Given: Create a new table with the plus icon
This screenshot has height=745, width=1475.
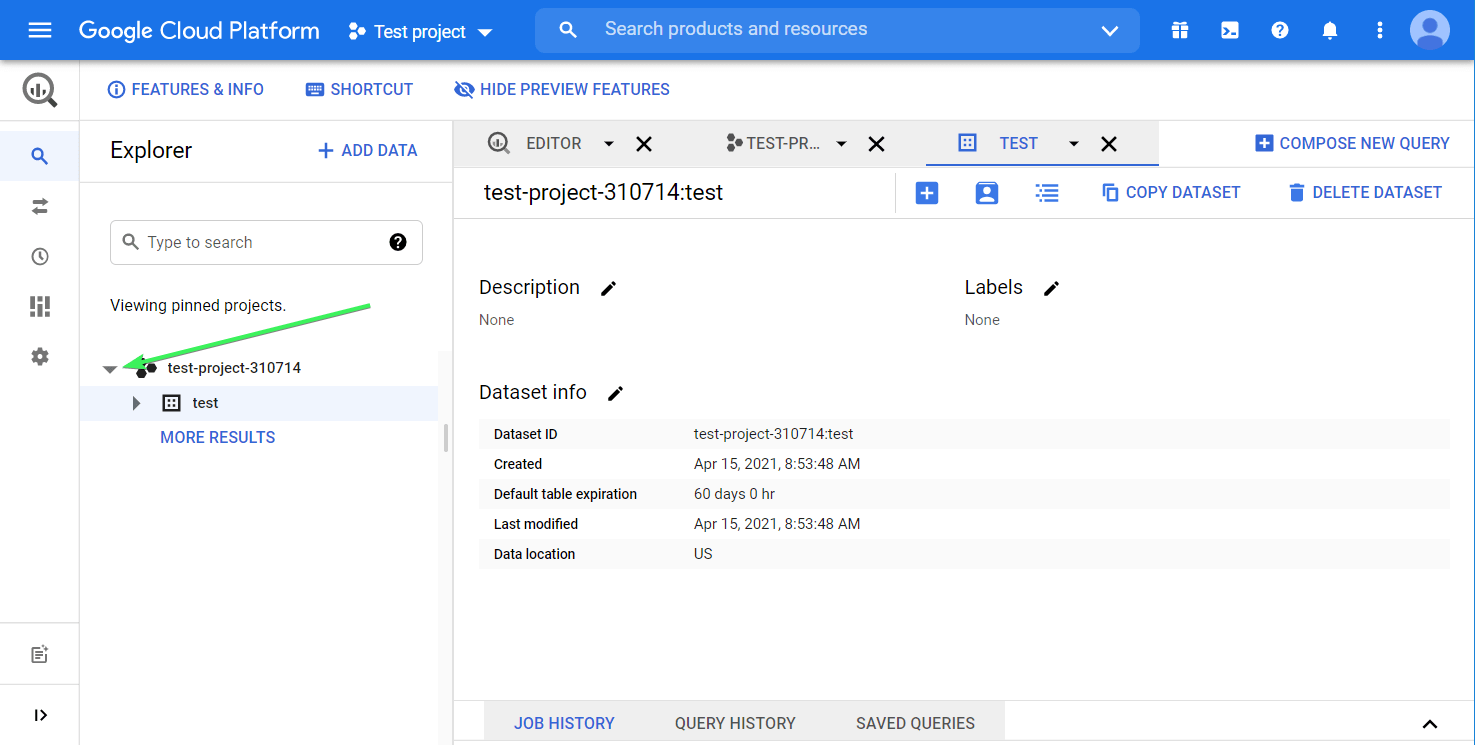Looking at the screenshot, I should [926, 192].
